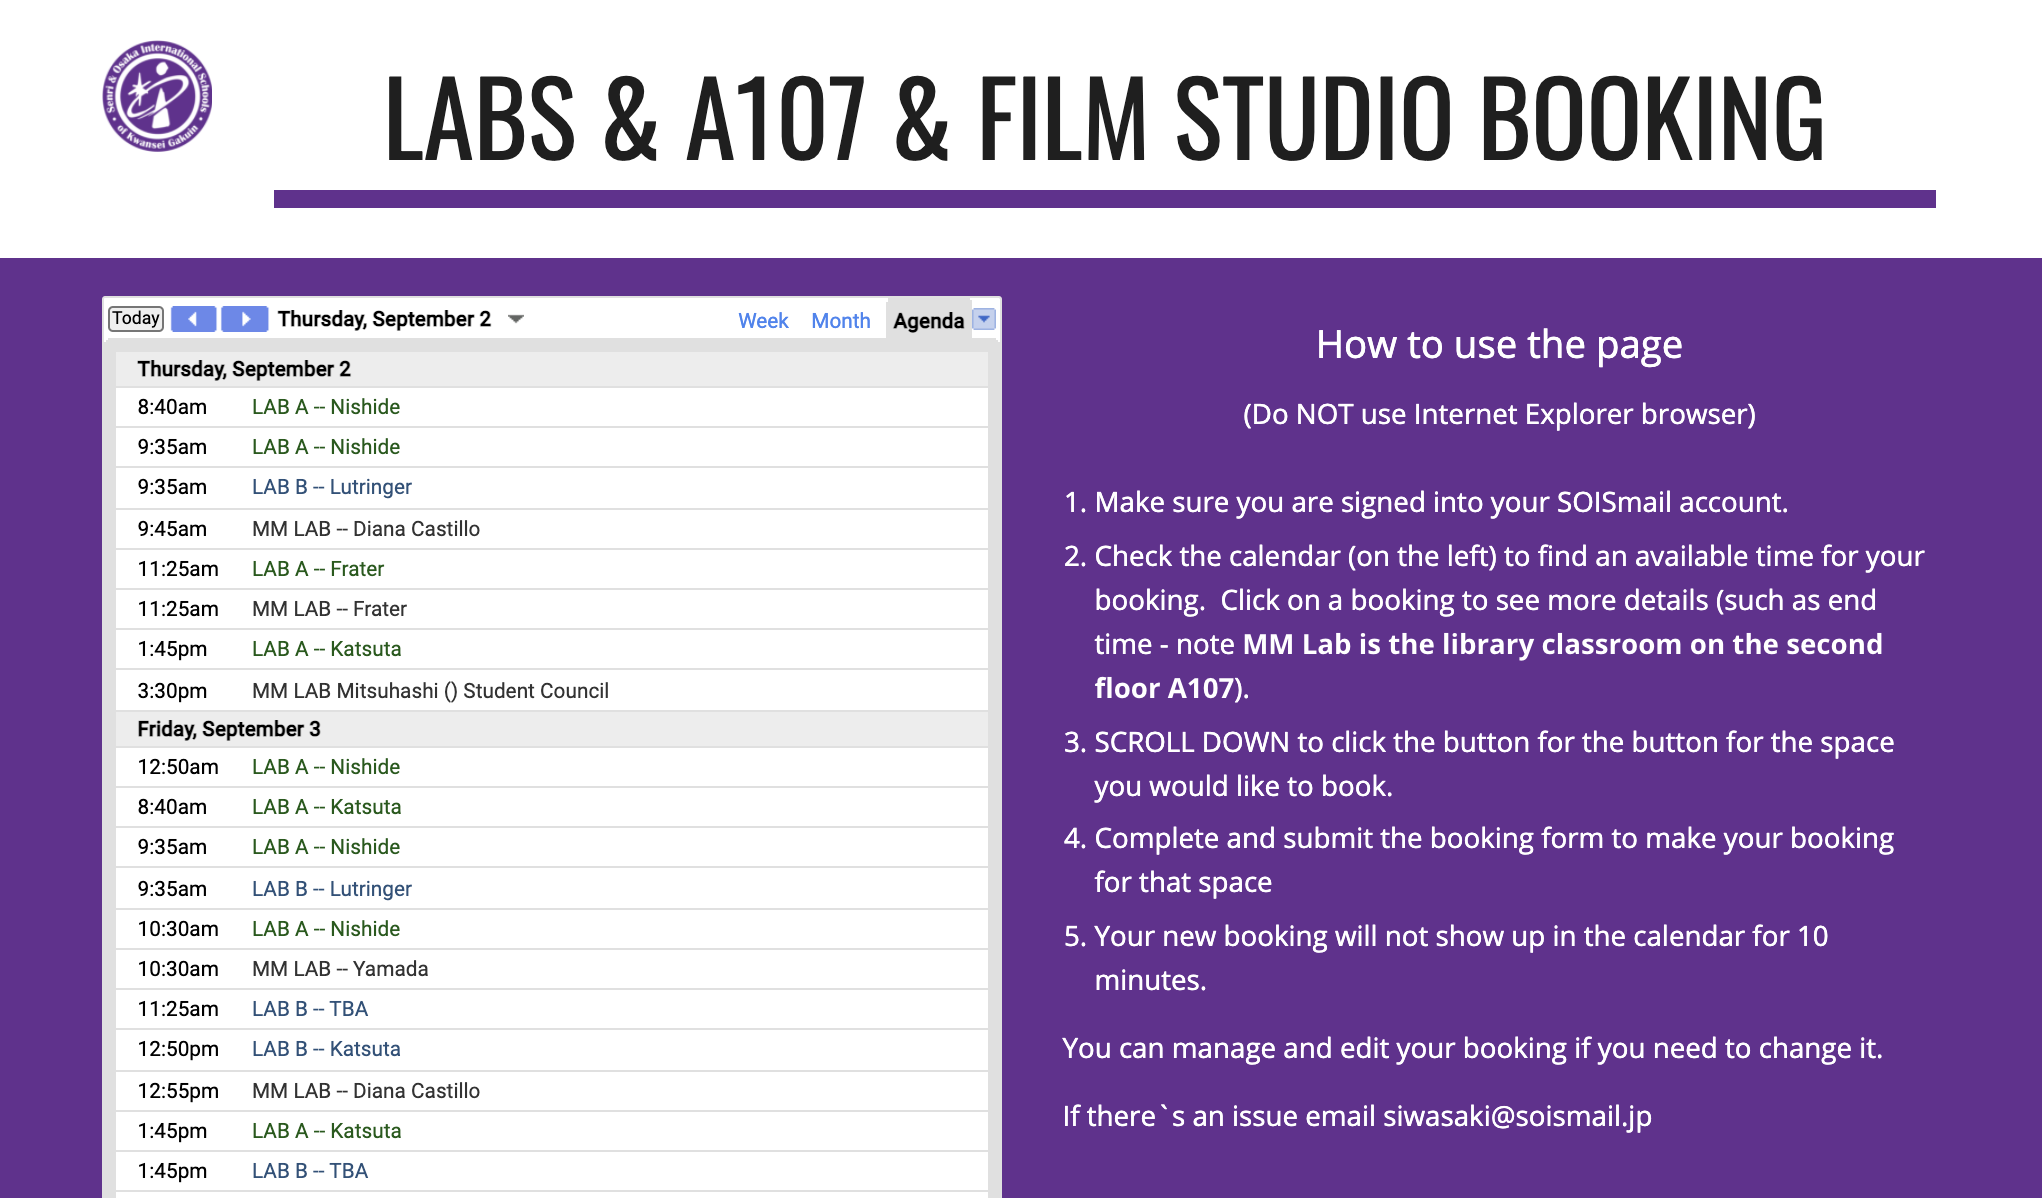Go to the next calendar period
The width and height of the screenshot is (2042, 1198).
(x=244, y=319)
